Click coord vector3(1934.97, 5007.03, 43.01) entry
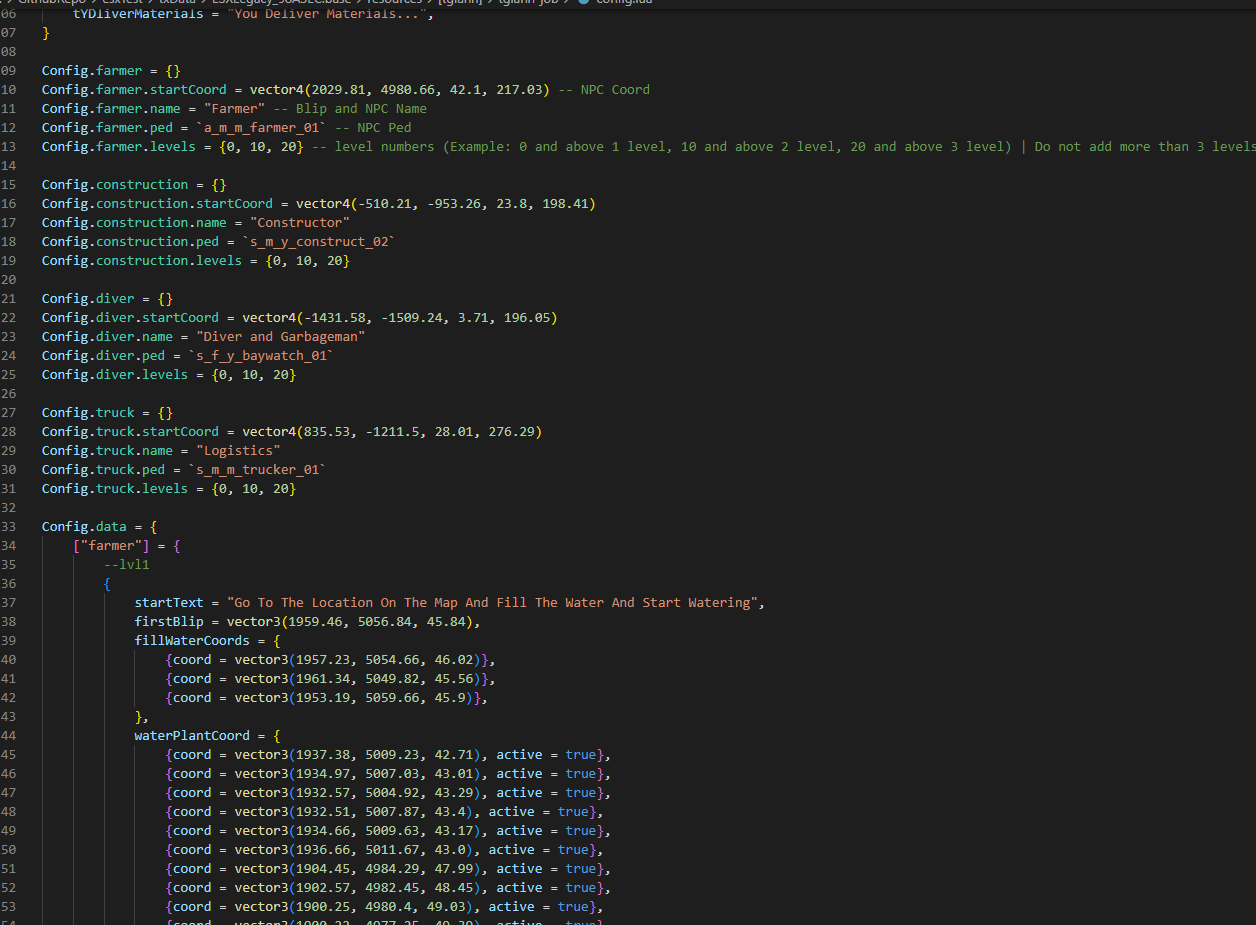1256x925 pixels. coord(388,774)
